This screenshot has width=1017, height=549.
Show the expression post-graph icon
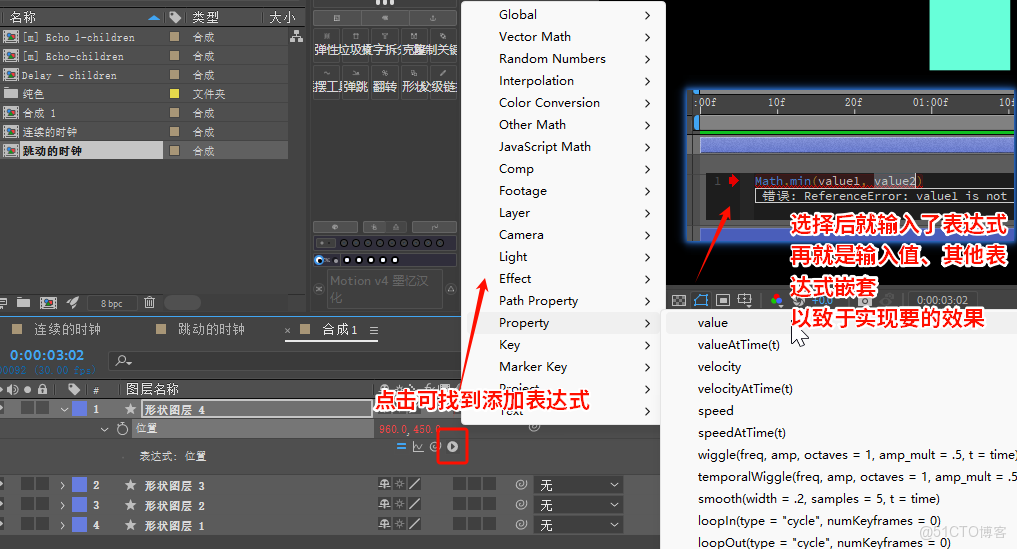(x=418, y=446)
